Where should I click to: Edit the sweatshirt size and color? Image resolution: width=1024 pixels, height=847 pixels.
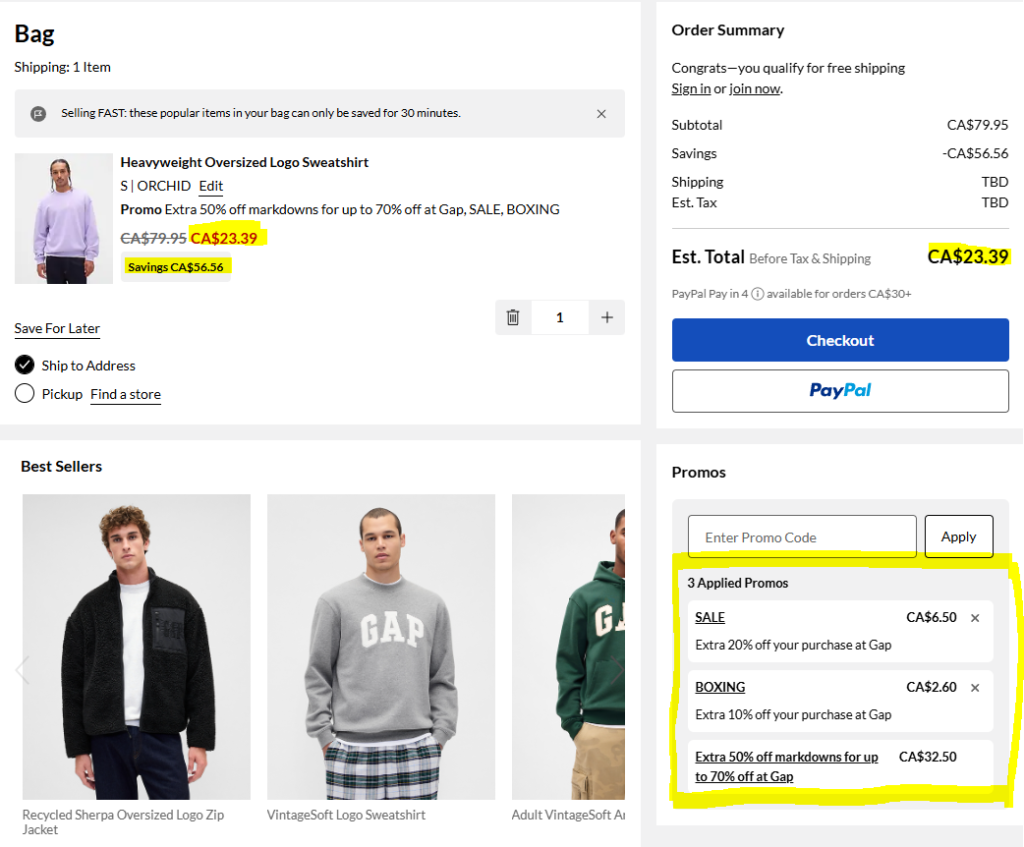pos(211,186)
